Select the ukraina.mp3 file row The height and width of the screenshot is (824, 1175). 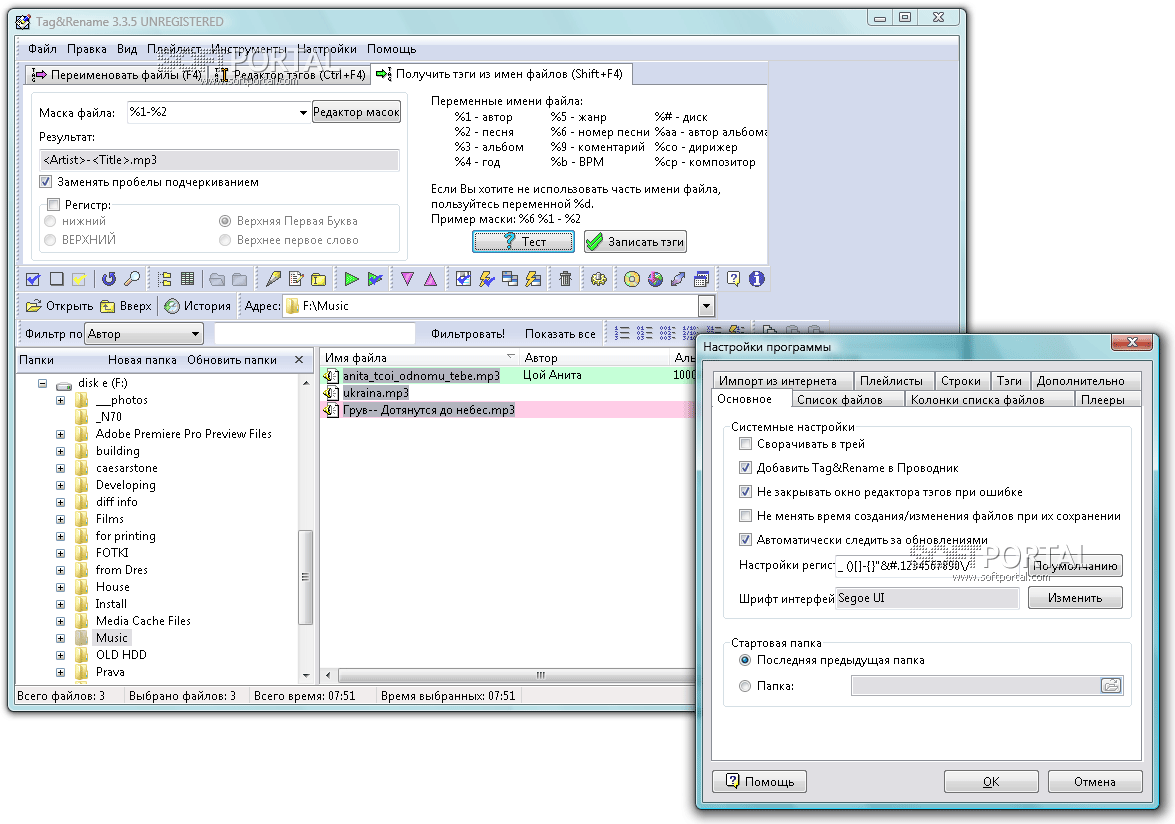[x=375, y=393]
